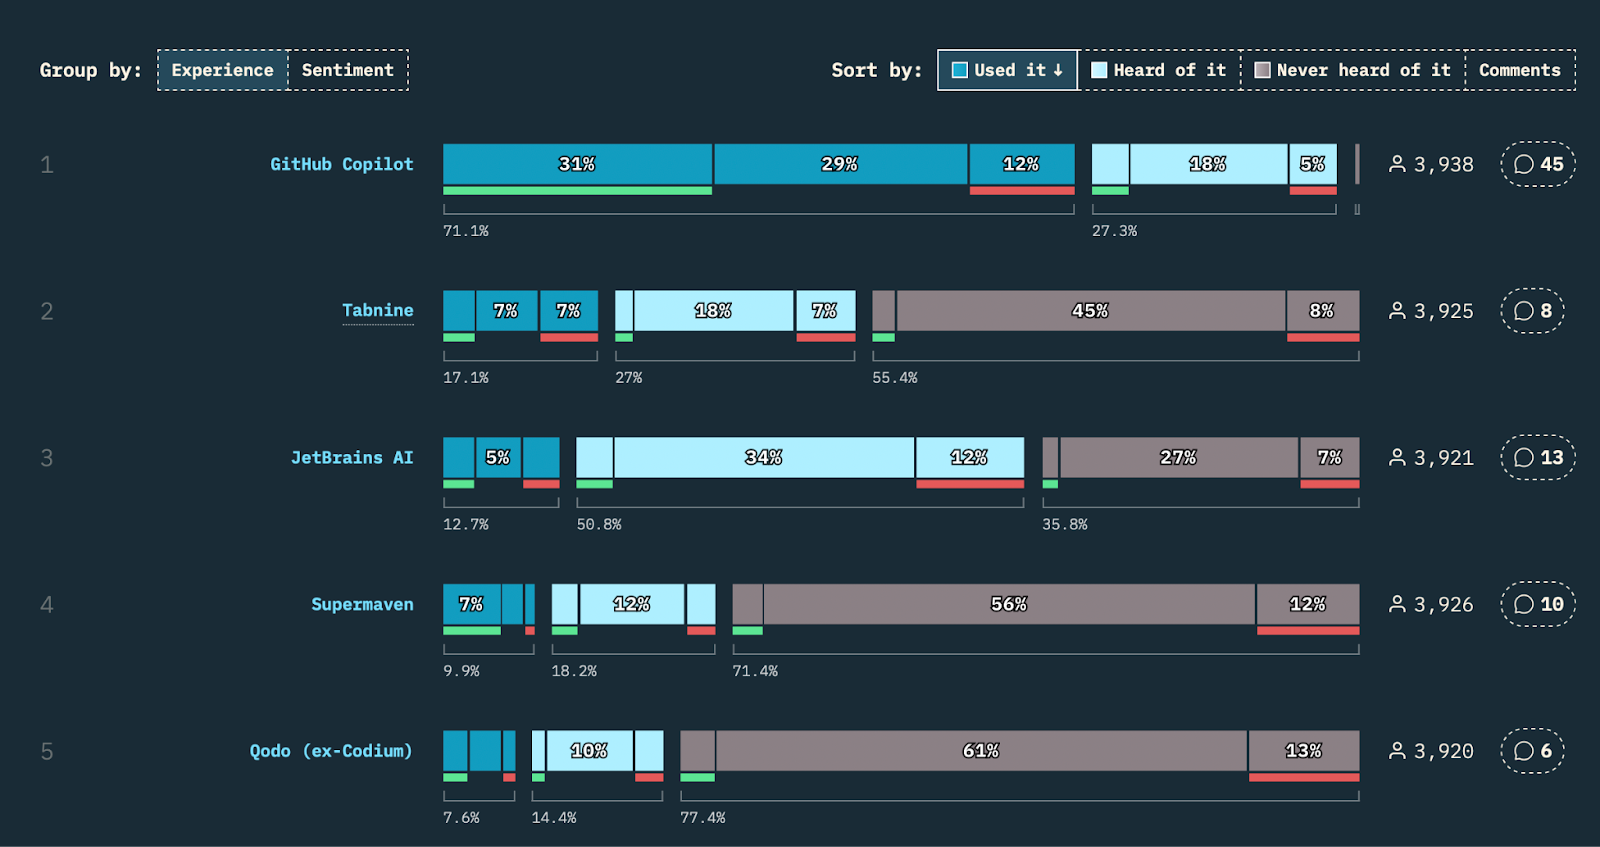Click GitHub Copilot's 18% heard-of-it segment
The width and height of the screenshot is (1600, 847).
[x=1208, y=164]
